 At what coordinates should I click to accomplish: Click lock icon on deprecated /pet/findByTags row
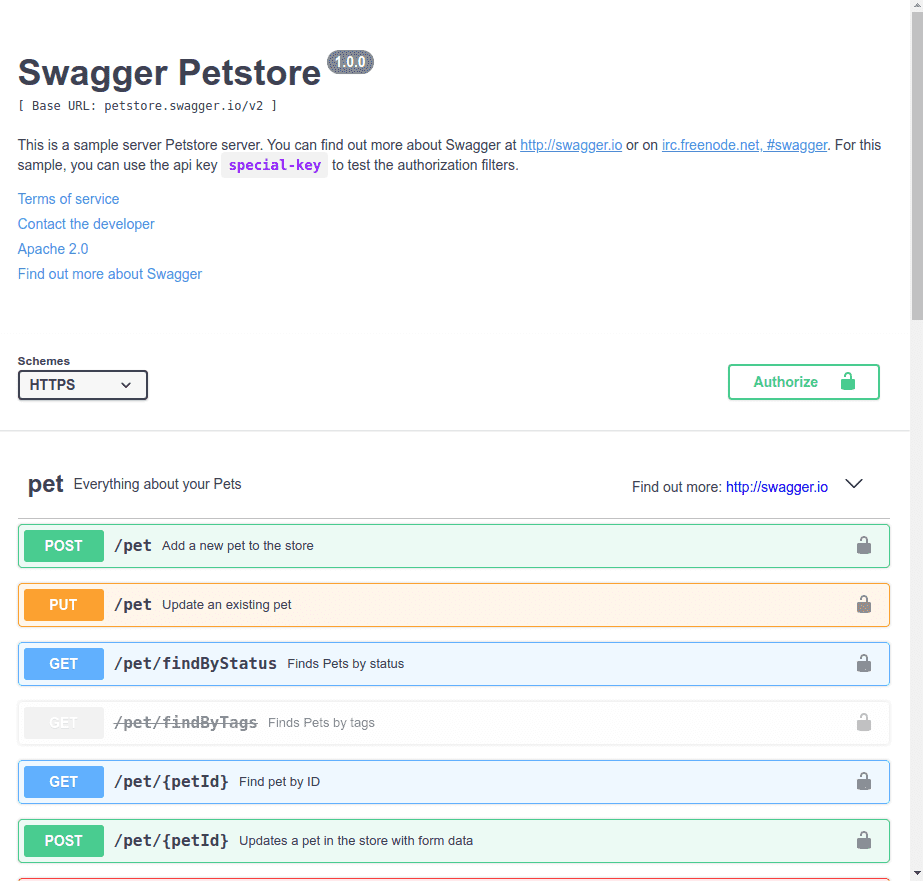pyautogui.click(x=863, y=723)
